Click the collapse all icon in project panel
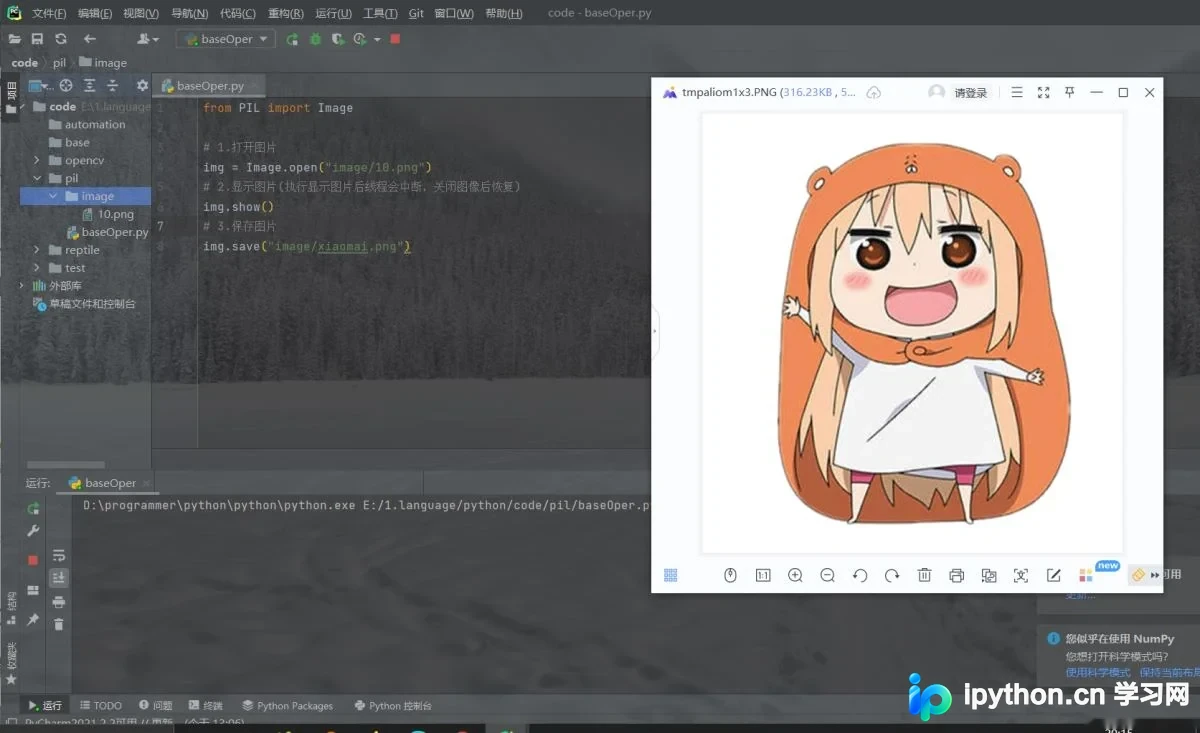Image resolution: width=1200 pixels, height=733 pixels. tap(113, 86)
